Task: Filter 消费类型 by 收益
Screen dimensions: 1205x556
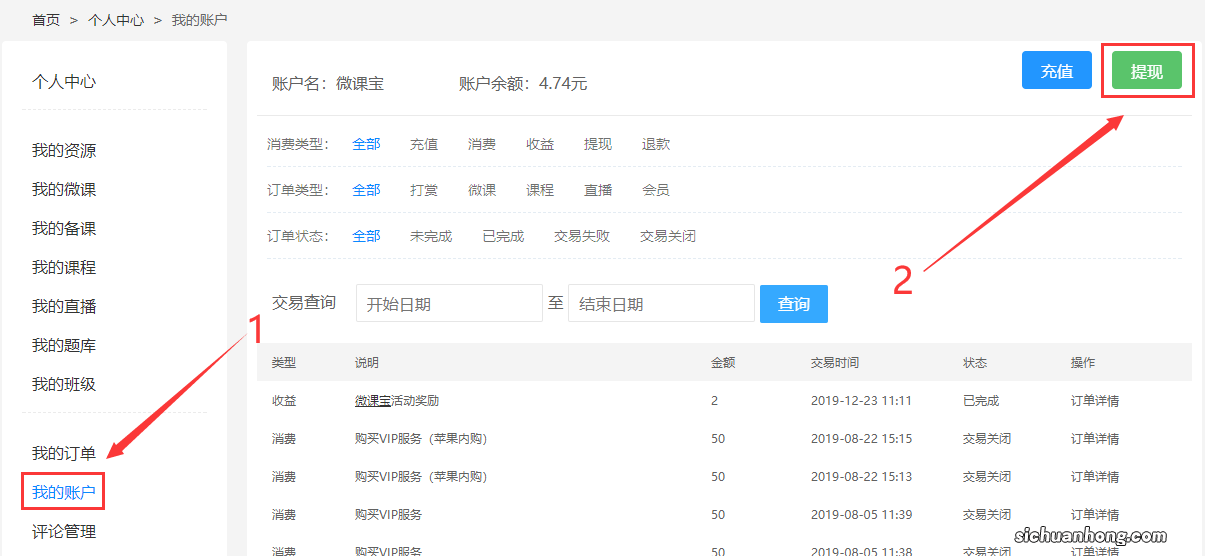Action: (x=540, y=144)
